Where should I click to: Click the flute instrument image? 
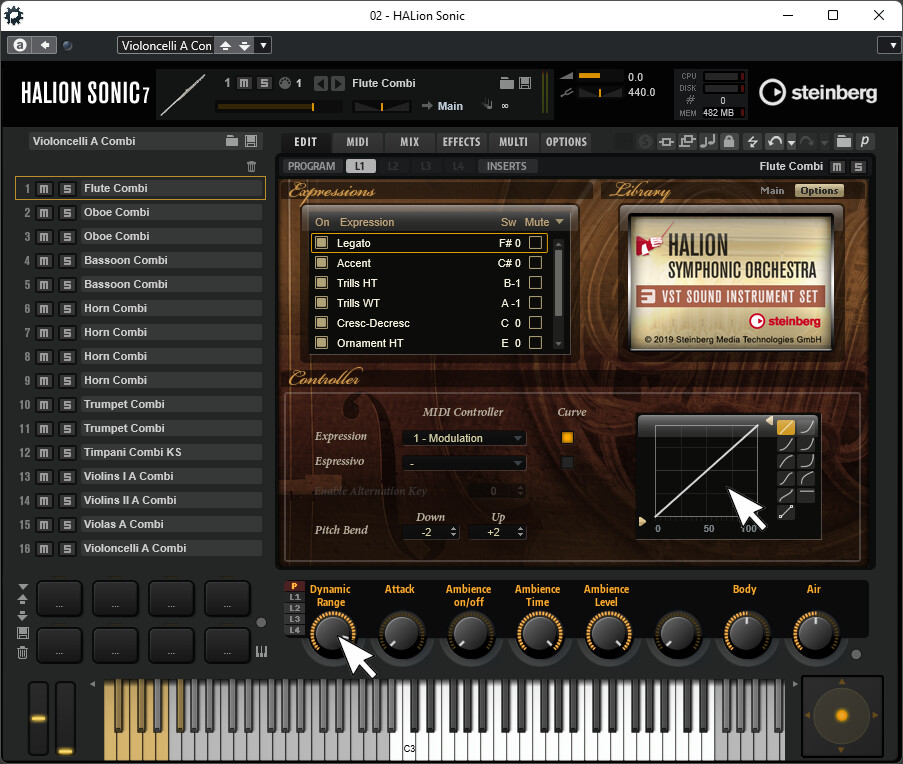pyautogui.click(x=184, y=94)
